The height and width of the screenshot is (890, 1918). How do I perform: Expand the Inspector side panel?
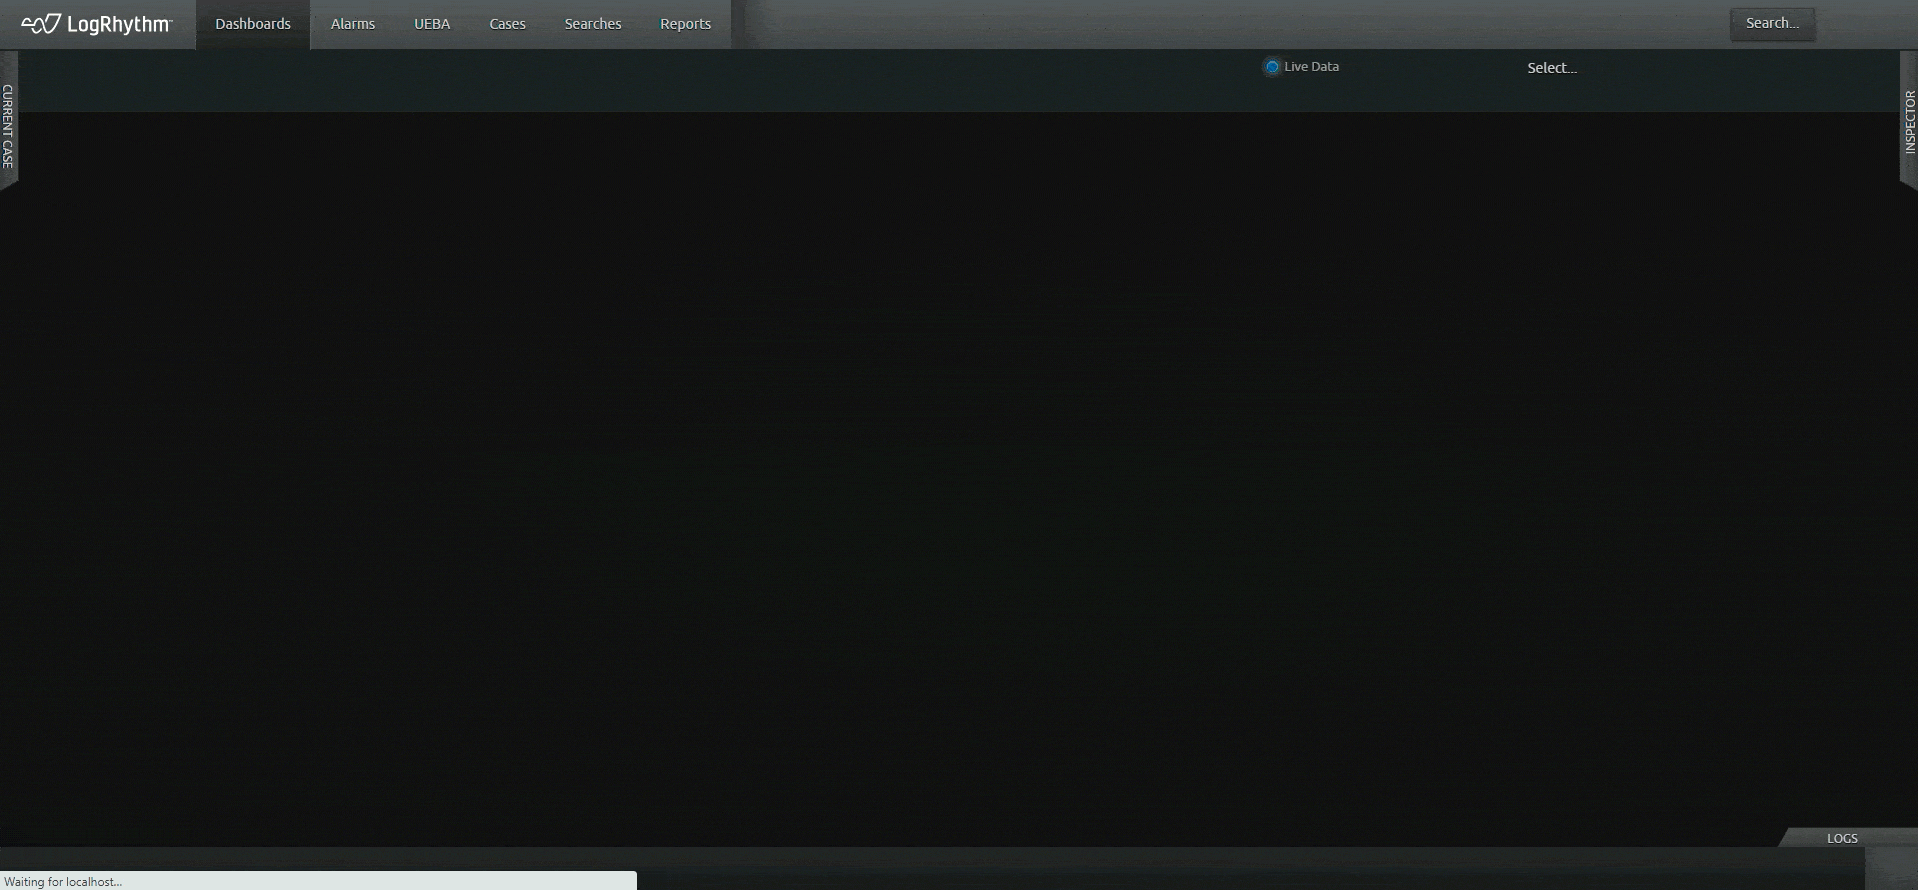(x=1909, y=121)
